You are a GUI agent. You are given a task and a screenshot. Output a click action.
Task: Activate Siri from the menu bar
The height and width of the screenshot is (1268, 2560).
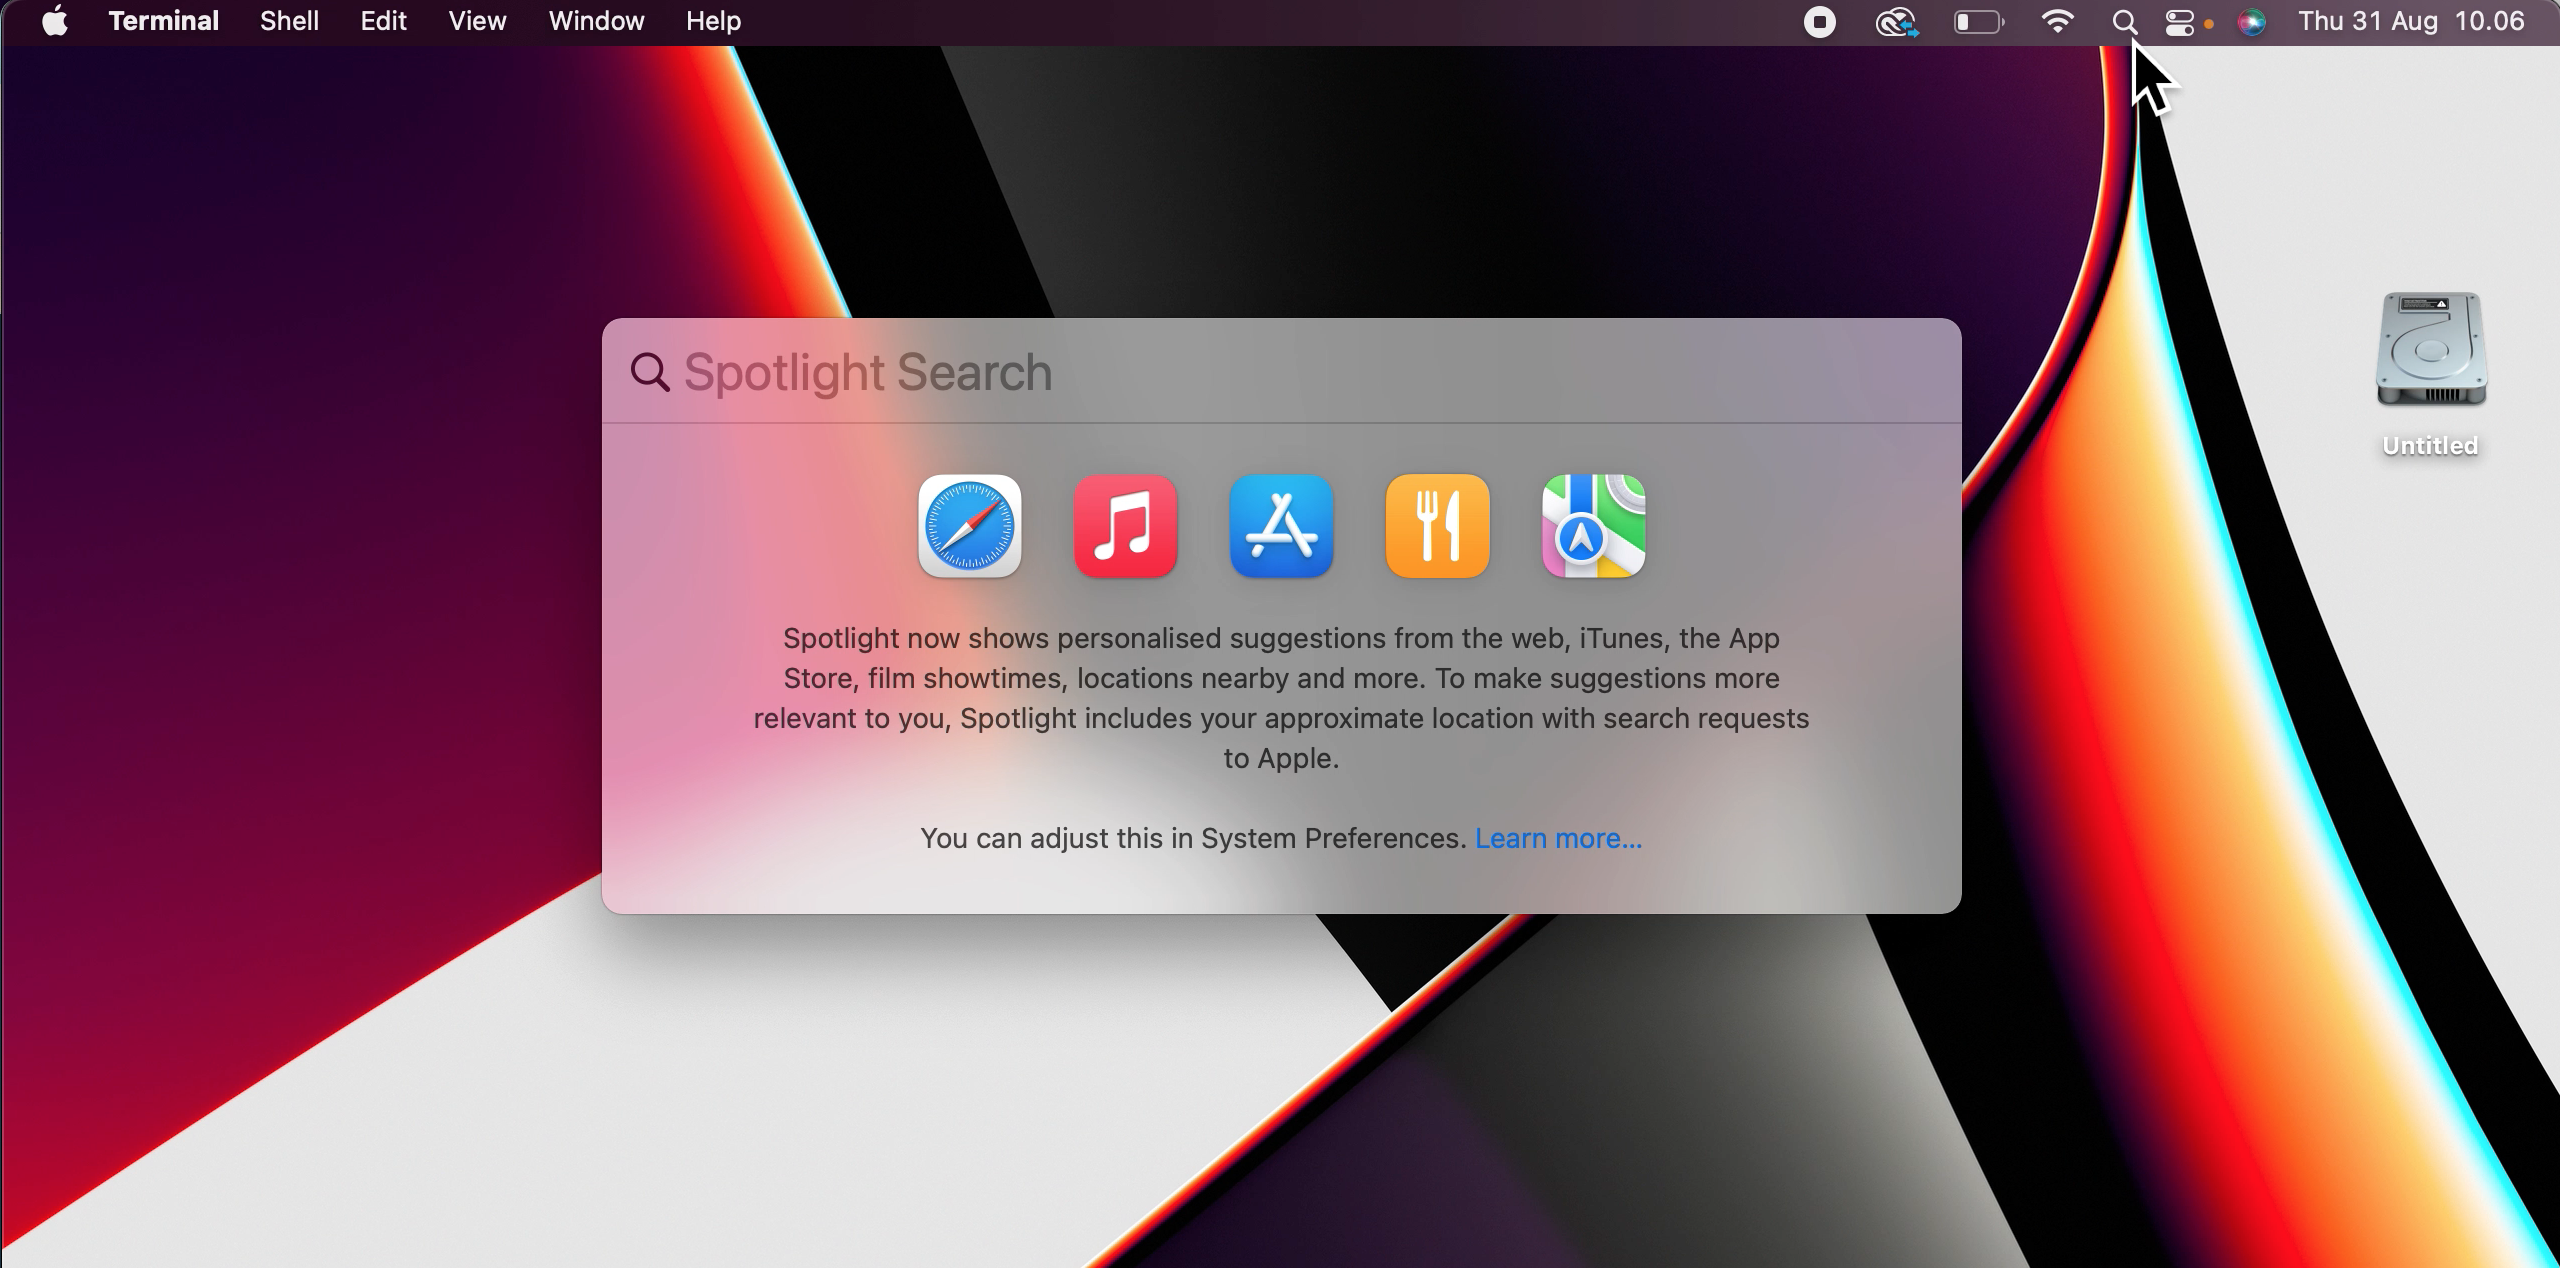pyautogui.click(x=2251, y=22)
